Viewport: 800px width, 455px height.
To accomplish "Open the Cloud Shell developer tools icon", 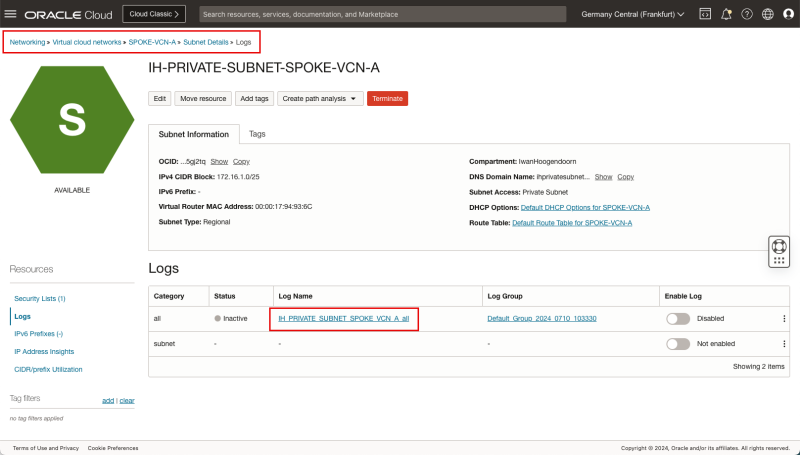I will click(x=704, y=15).
